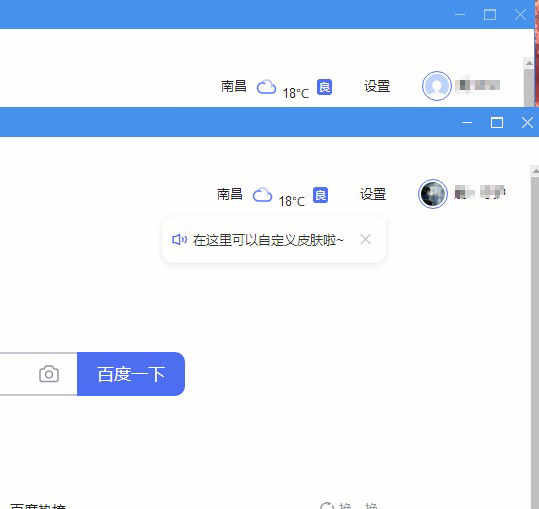Click the camera image-search icon

tap(49, 374)
